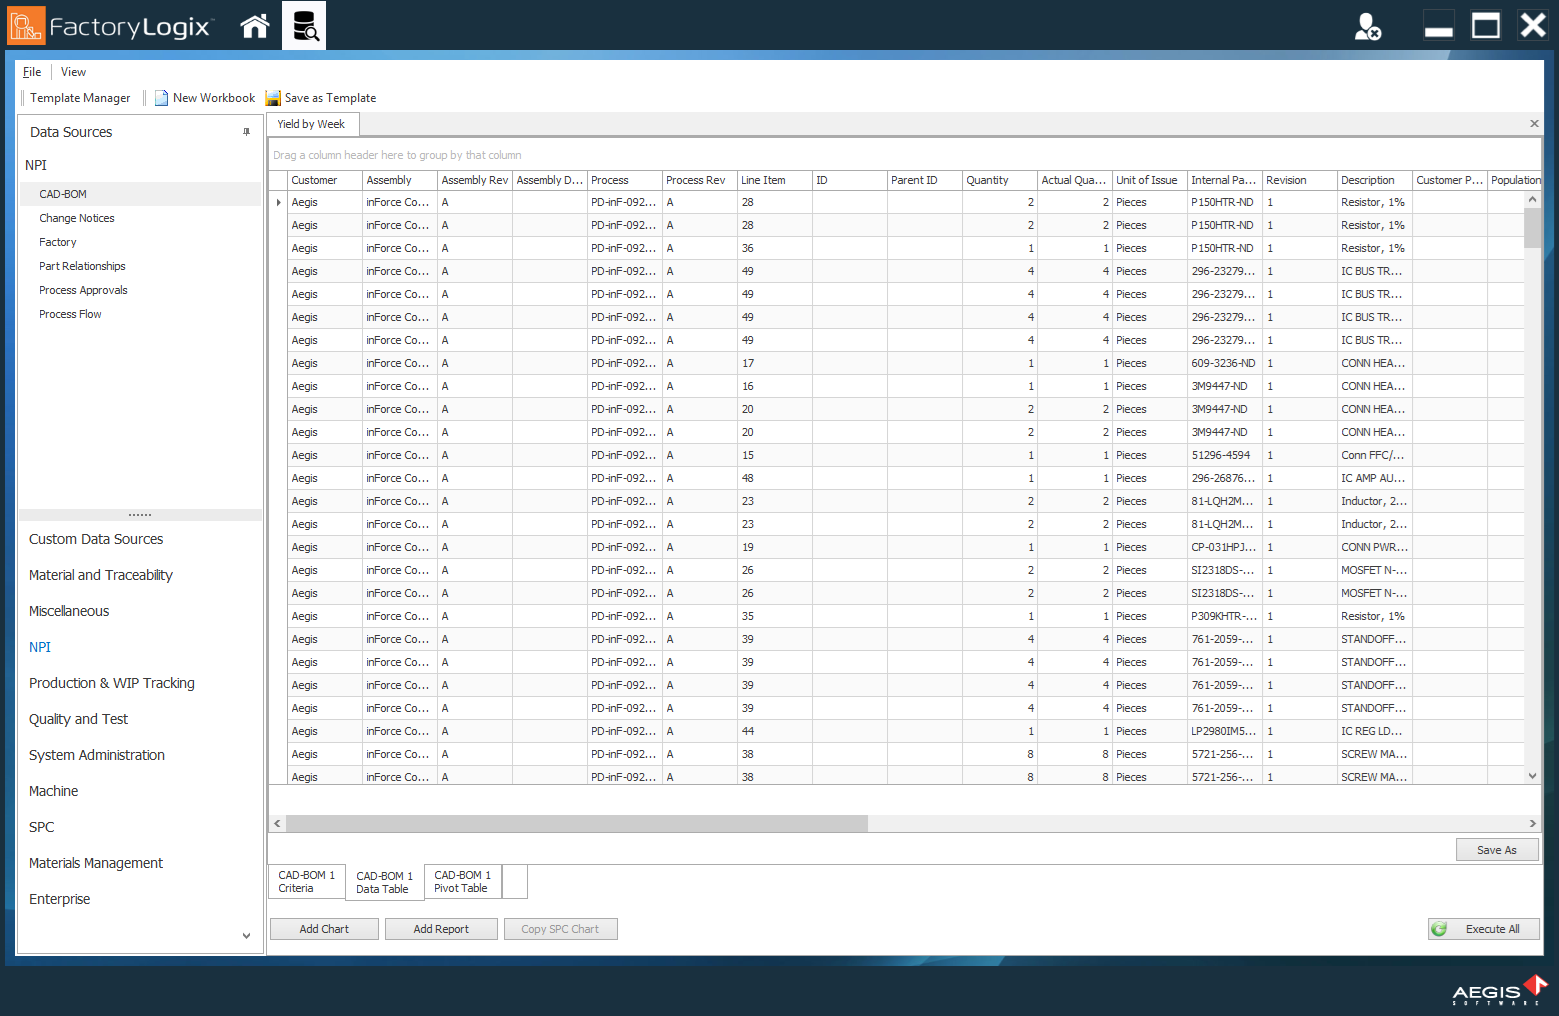Select Process Flow under NPI data sources
The image size is (1559, 1016).
click(x=70, y=313)
